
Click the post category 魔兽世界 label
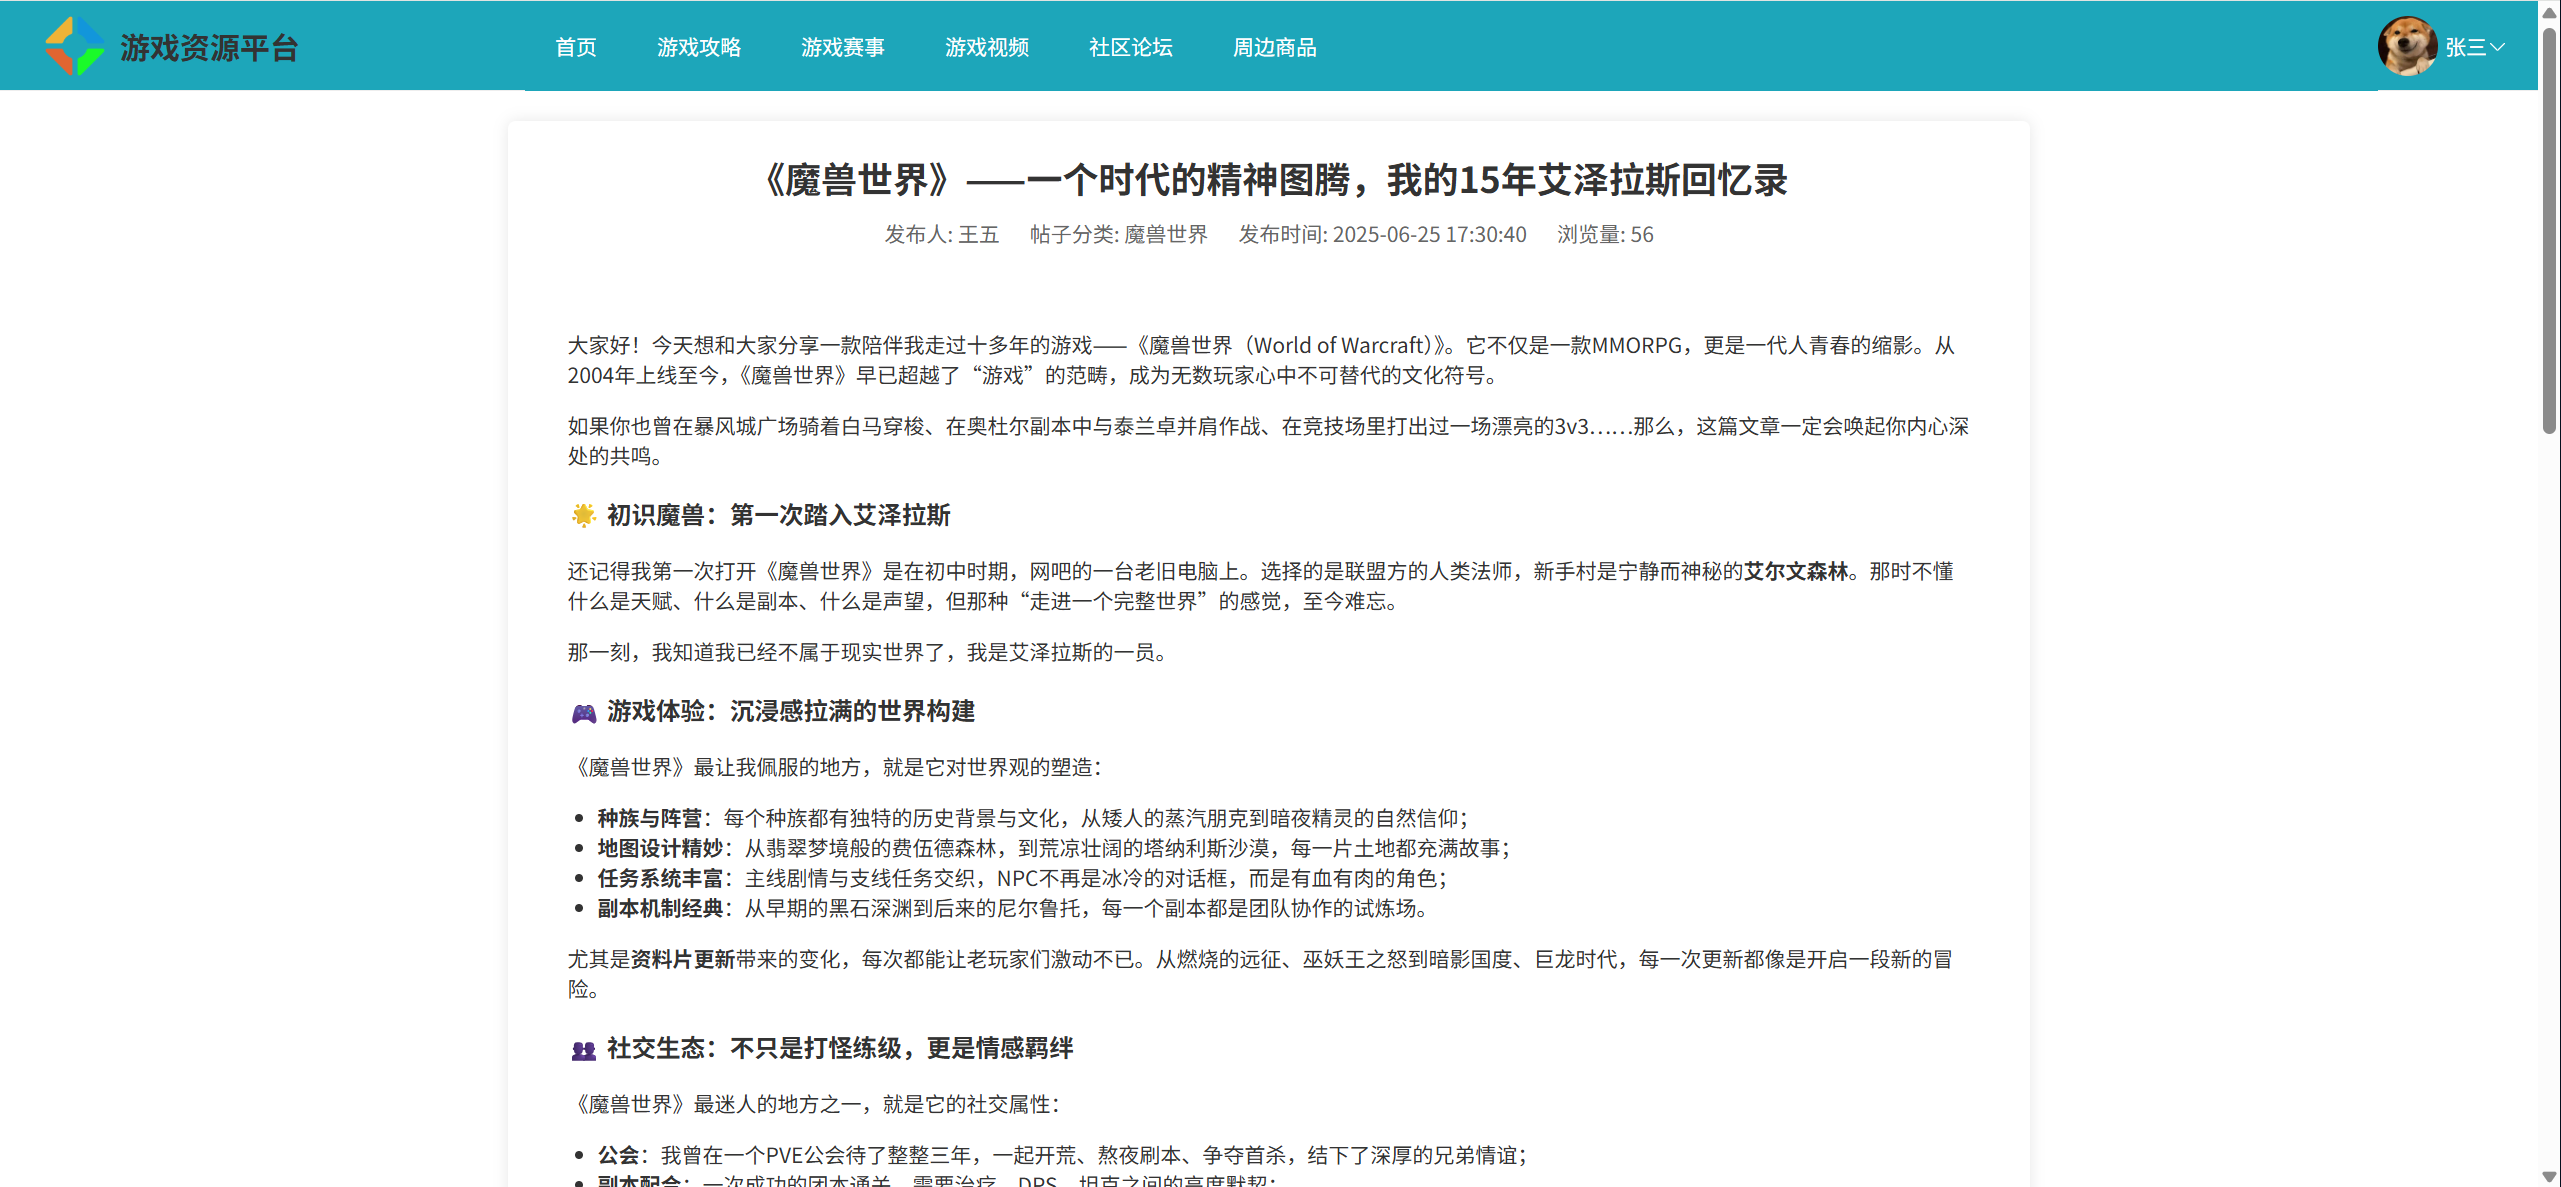(x=1165, y=234)
